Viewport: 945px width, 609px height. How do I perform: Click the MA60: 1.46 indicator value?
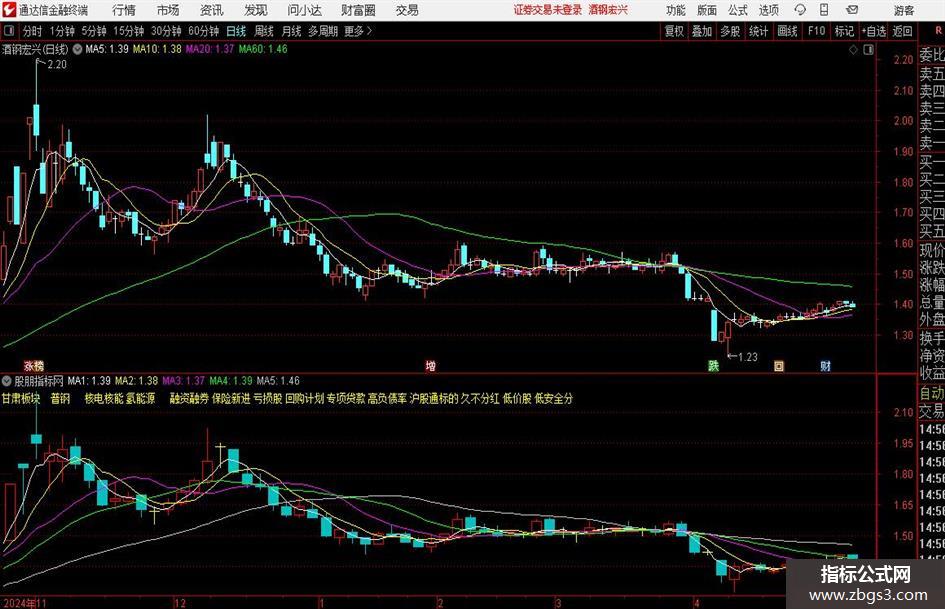tap(263, 49)
